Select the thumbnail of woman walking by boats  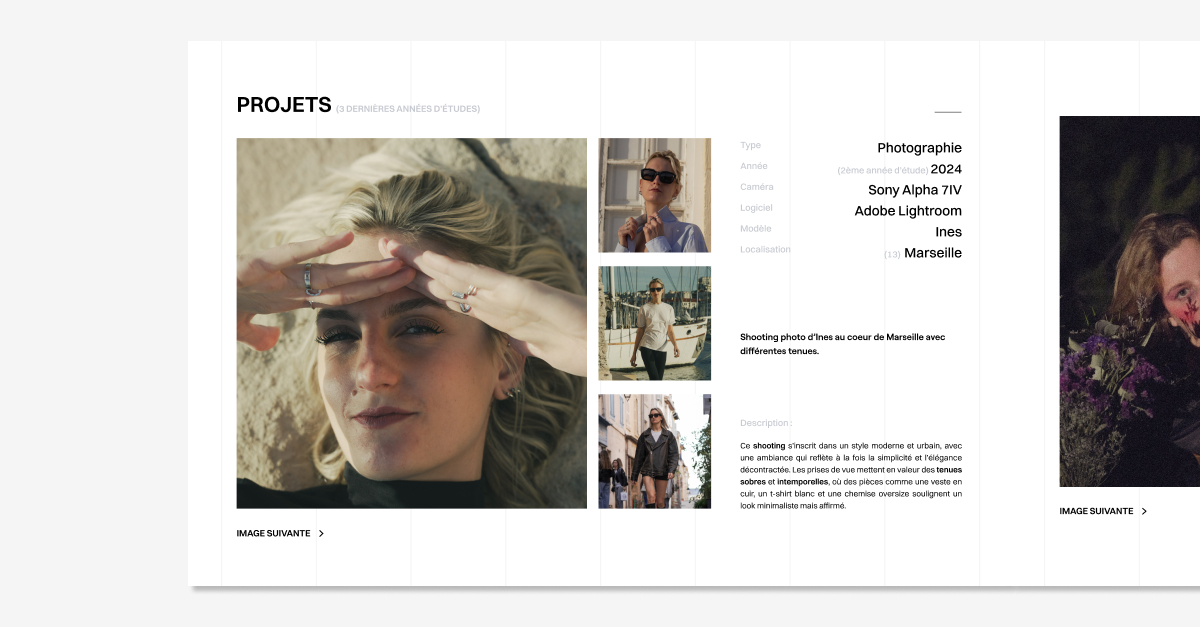click(x=654, y=323)
